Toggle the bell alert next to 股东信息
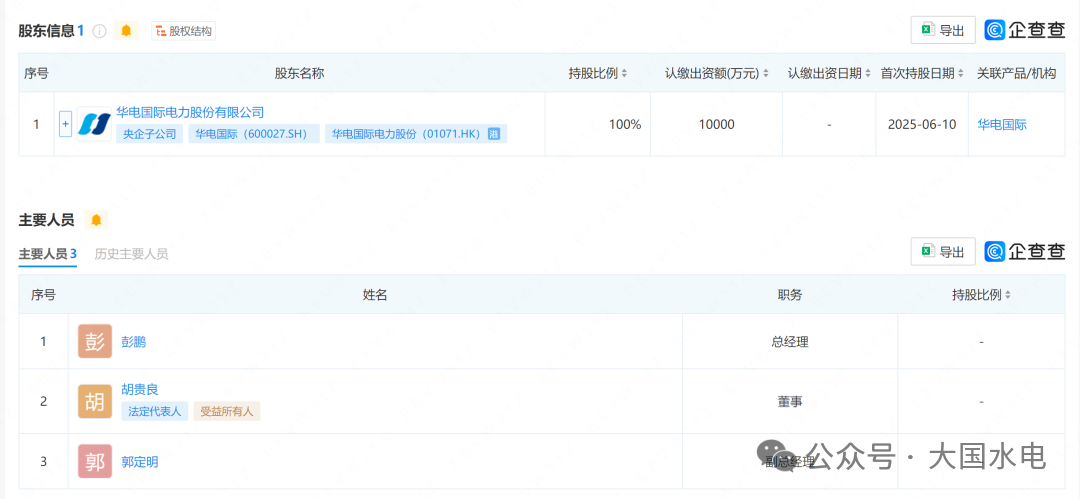Image resolution: width=1080 pixels, height=499 pixels. pos(126,31)
